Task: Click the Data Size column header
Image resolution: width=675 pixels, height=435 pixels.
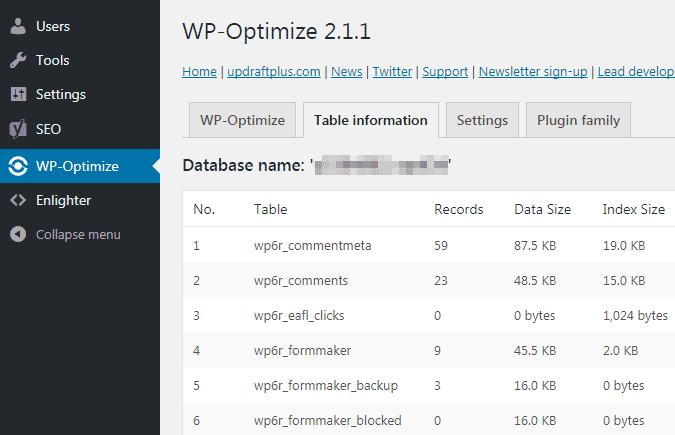Action: click(542, 209)
